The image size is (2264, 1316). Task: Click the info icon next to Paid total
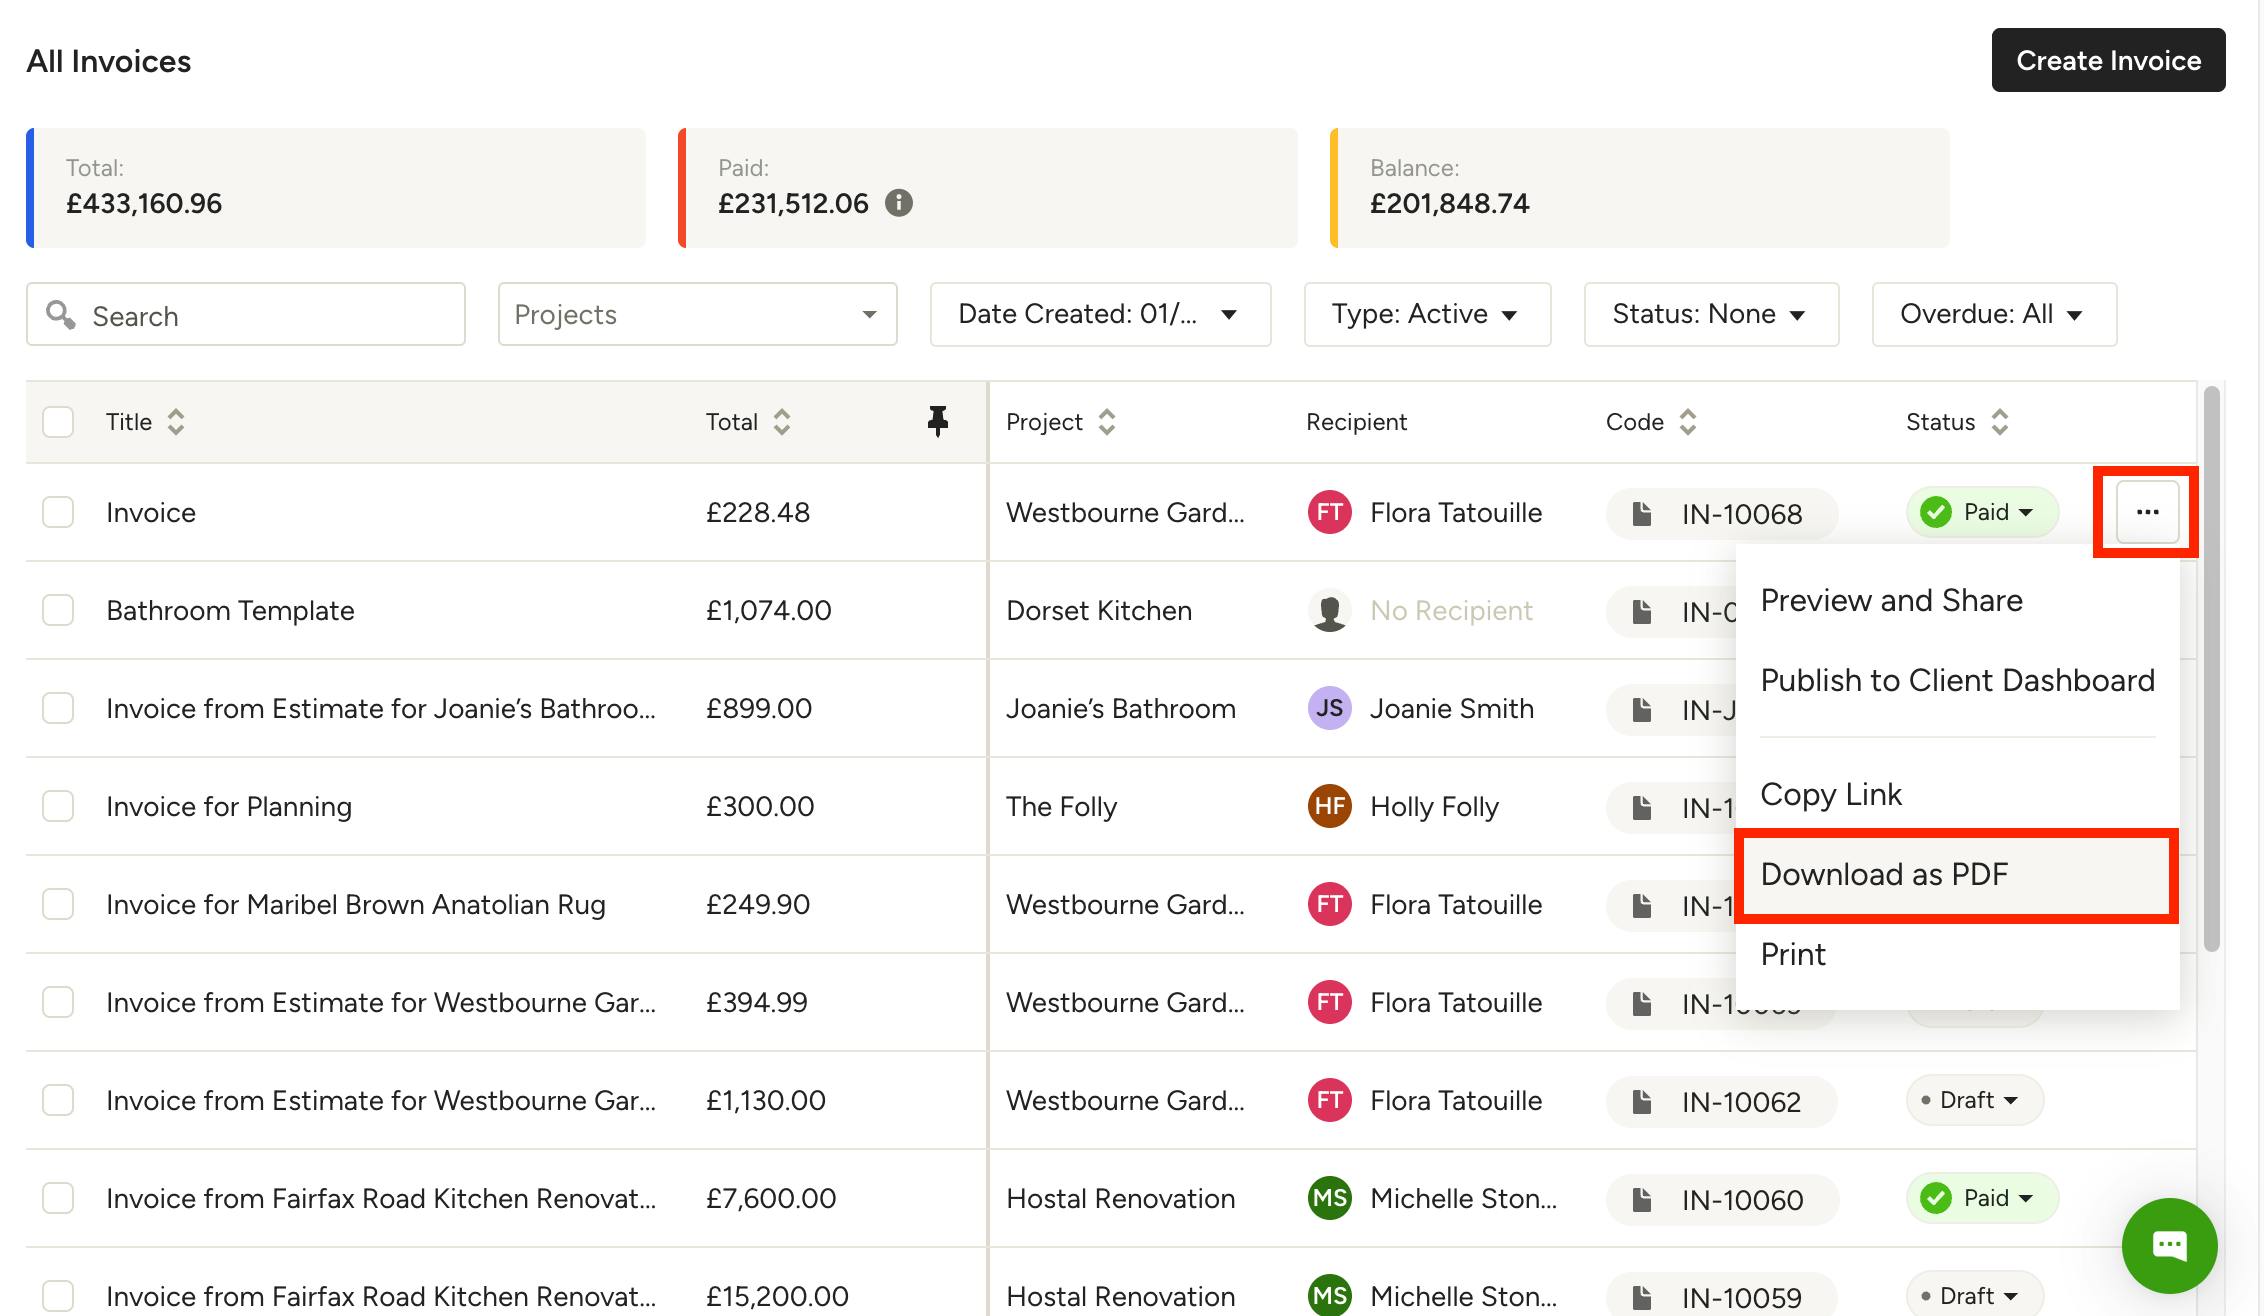(x=899, y=203)
